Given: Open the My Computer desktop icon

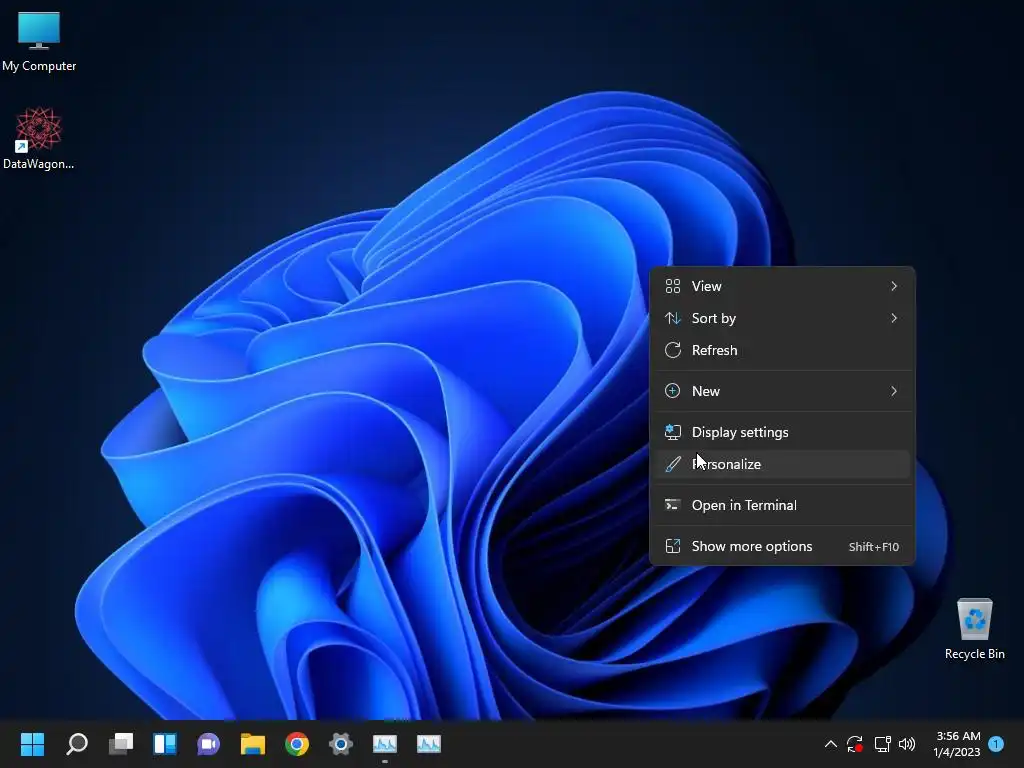Looking at the screenshot, I should tap(39, 41).
